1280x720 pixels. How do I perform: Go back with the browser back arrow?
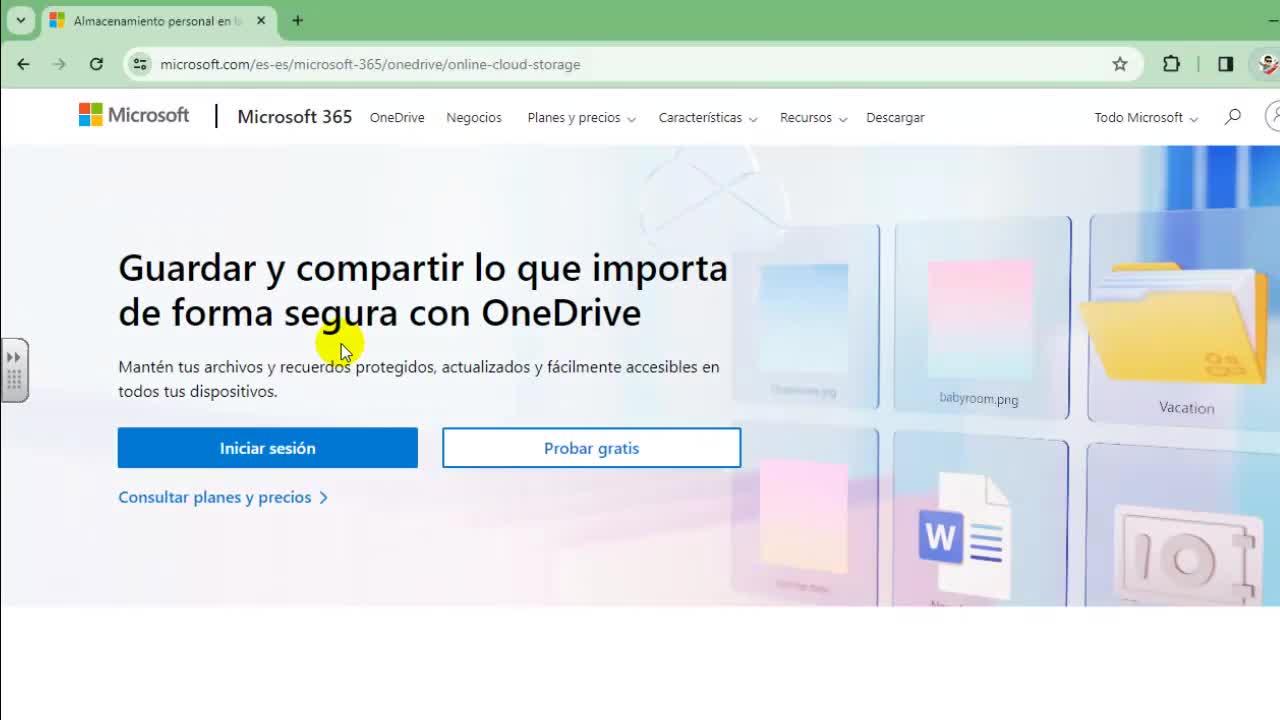click(23, 64)
